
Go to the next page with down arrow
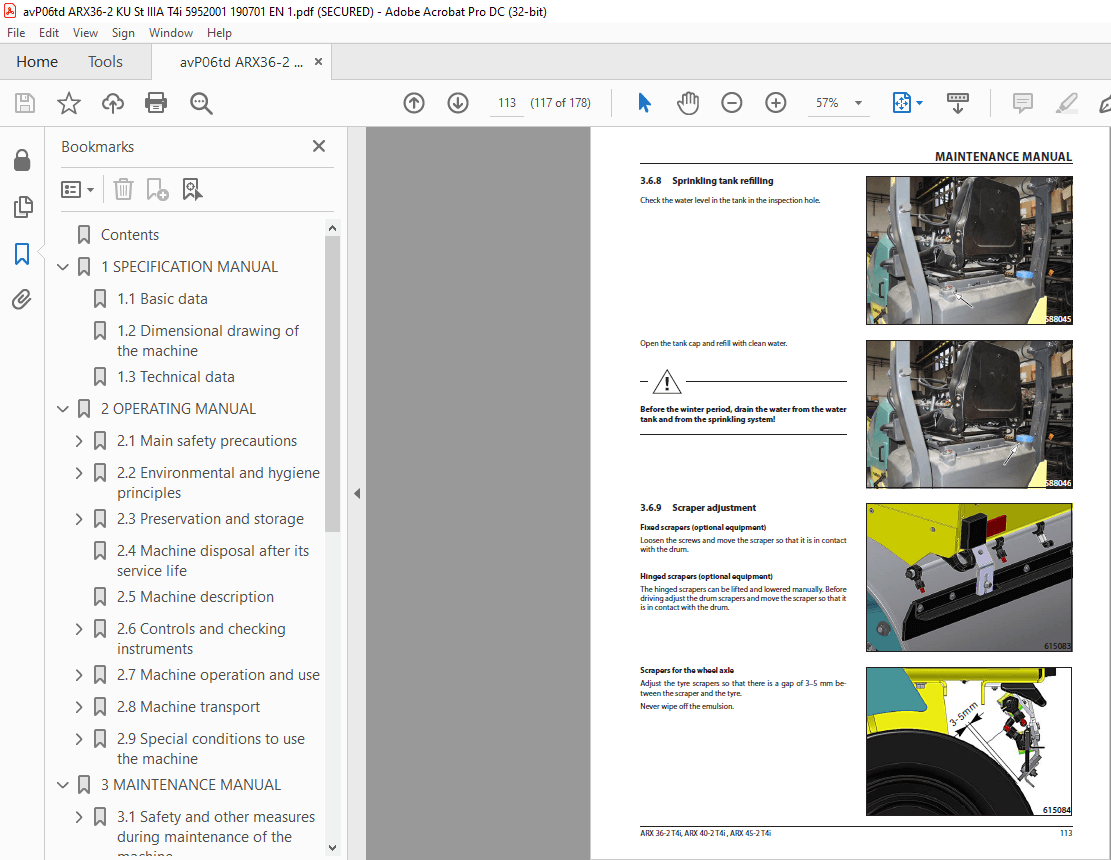coord(457,102)
